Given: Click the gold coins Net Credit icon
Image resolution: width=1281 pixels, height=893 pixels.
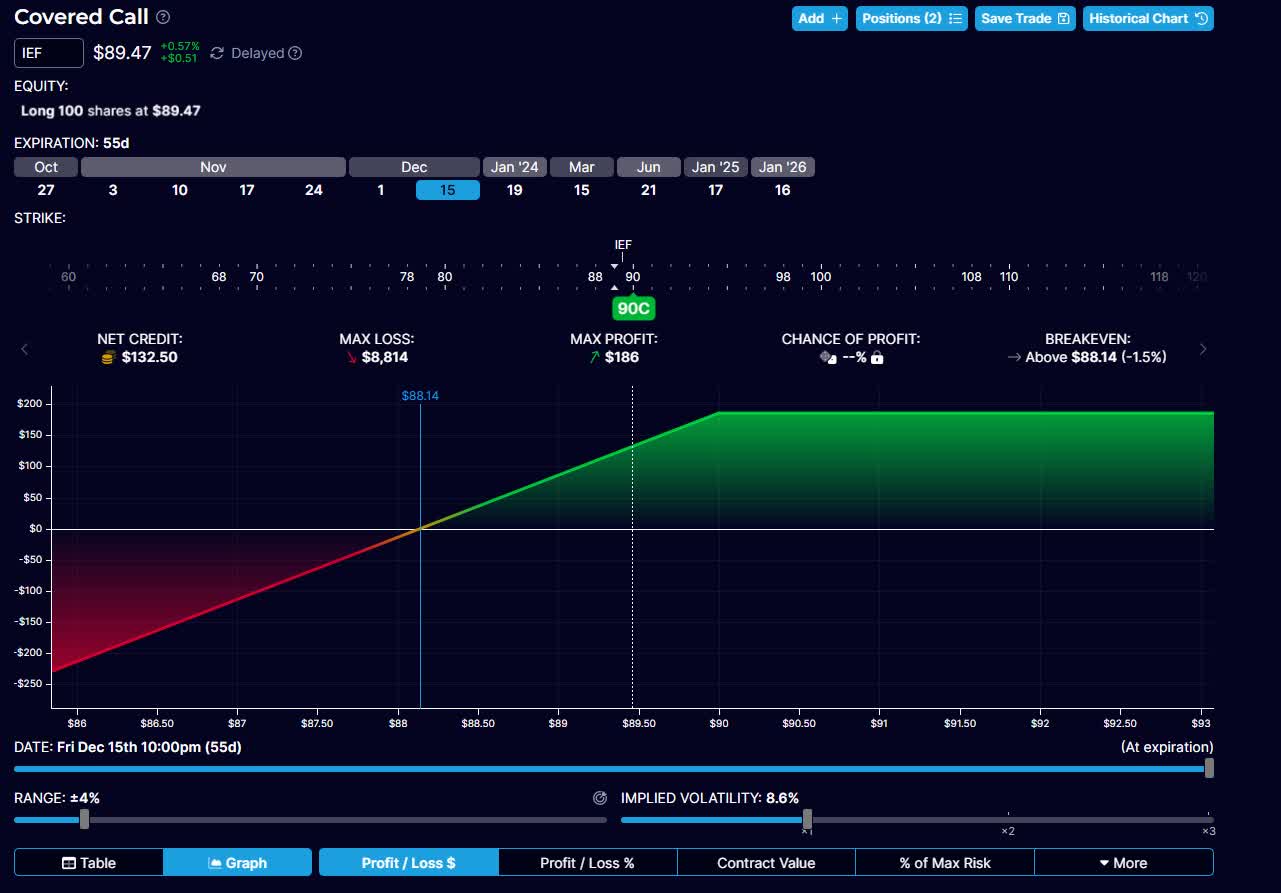Looking at the screenshot, I should [x=108, y=358].
